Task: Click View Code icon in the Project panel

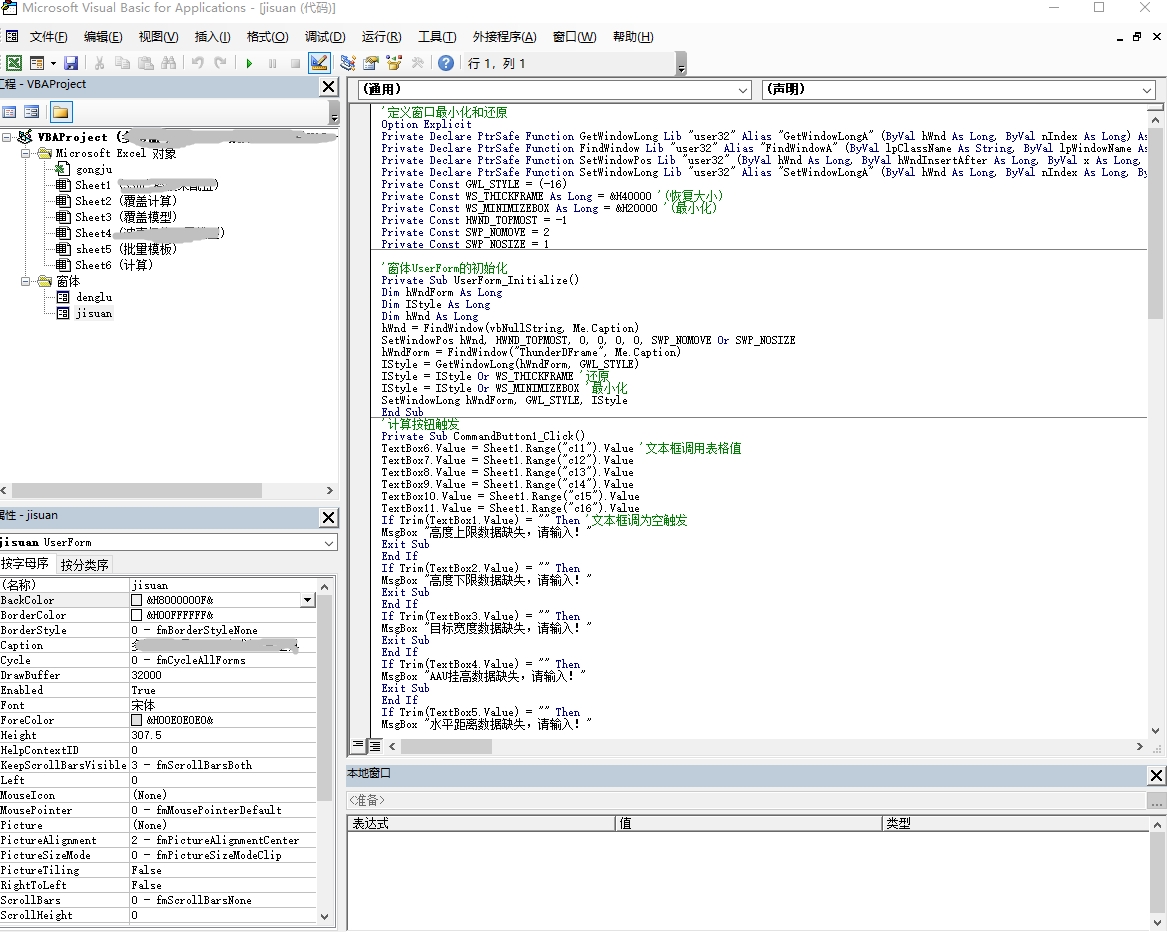Action: point(10,112)
